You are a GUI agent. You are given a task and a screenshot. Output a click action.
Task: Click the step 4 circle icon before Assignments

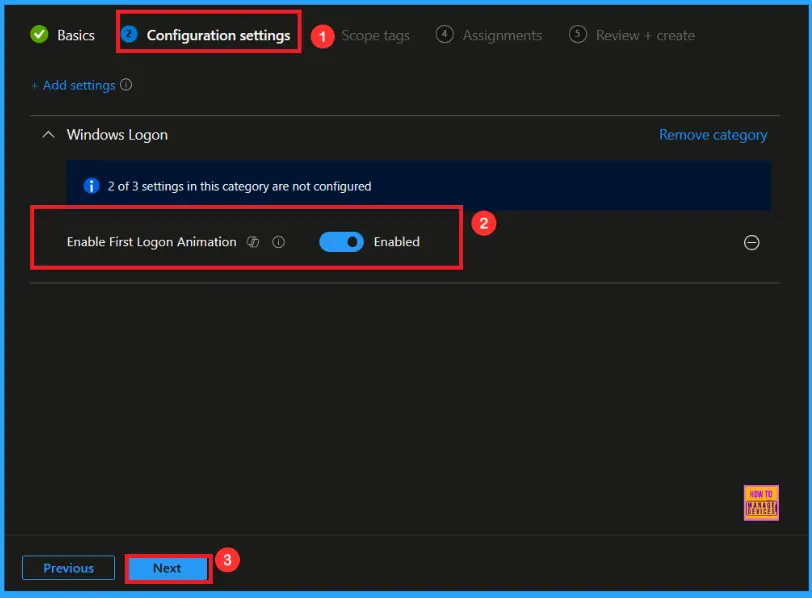point(445,34)
